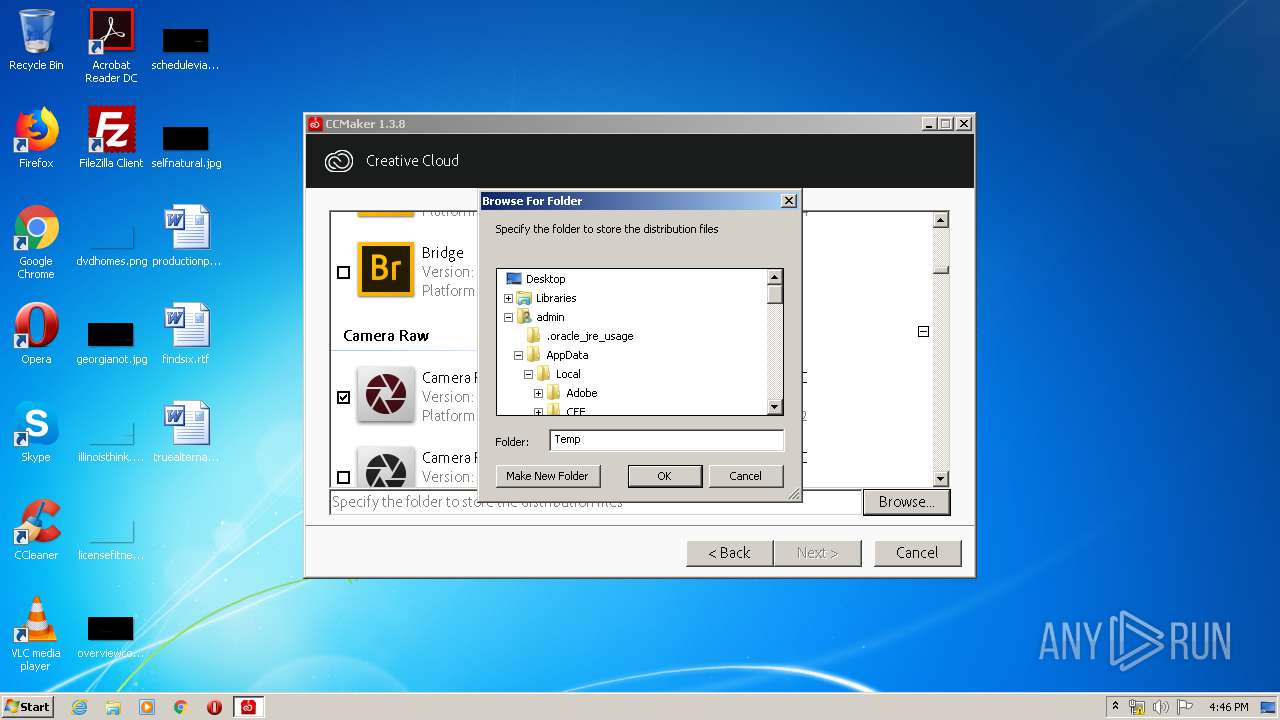Image resolution: width=1280 pixels, height=720 pixels.
Task: Open Google Chrome desktop shortcut
Action: [x=36, y=242]
